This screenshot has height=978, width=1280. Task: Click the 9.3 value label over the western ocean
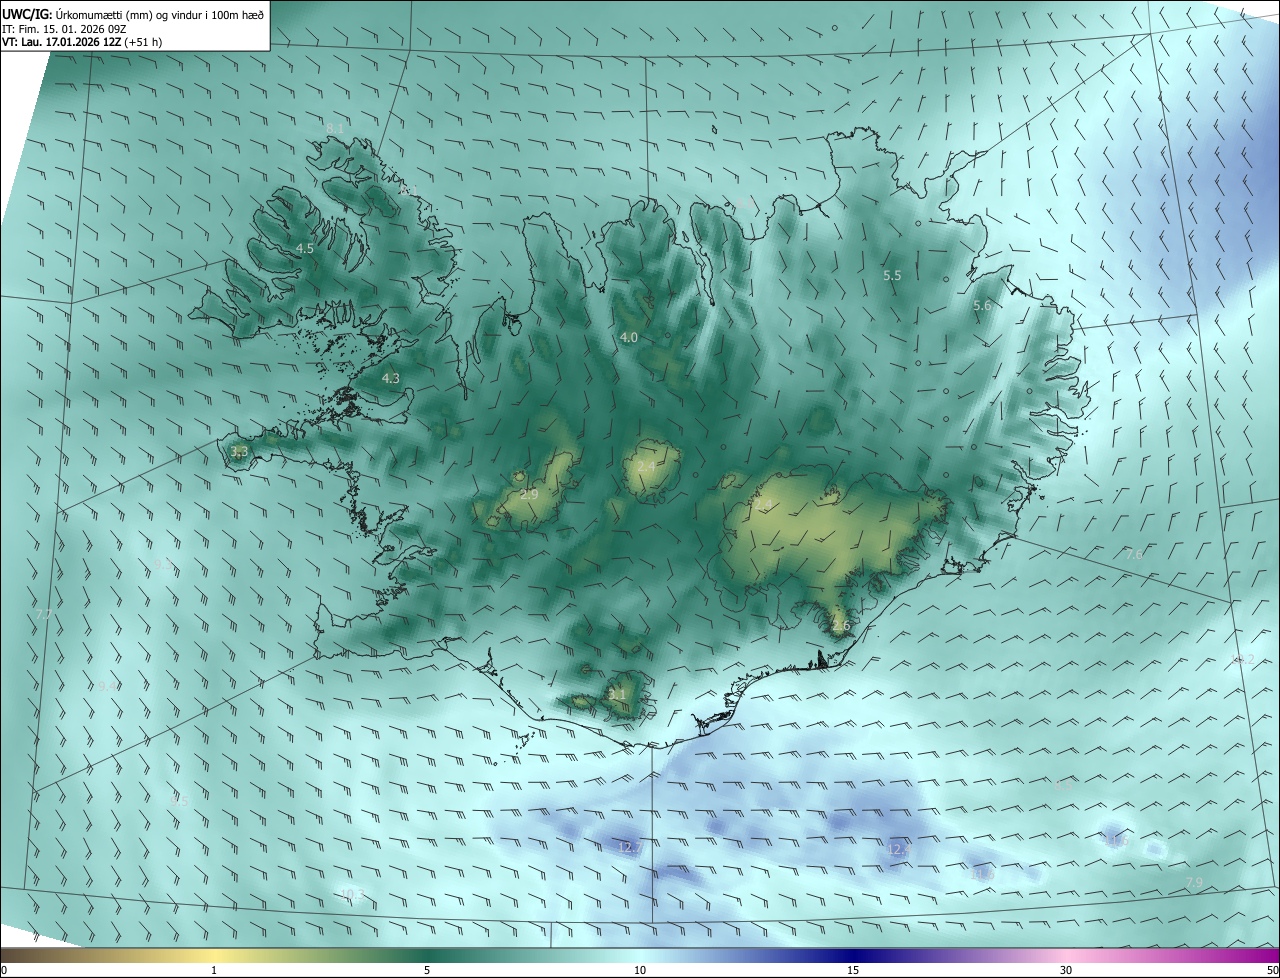(162, 564)
